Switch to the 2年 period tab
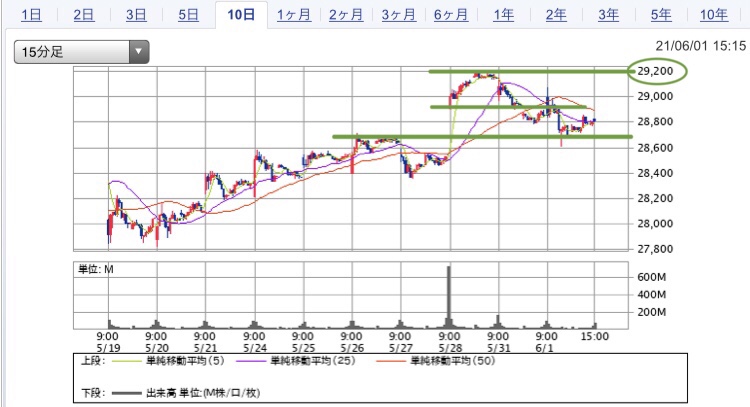Image resolution: width=750 pixels, height=407 pixels. pos(556,15)
